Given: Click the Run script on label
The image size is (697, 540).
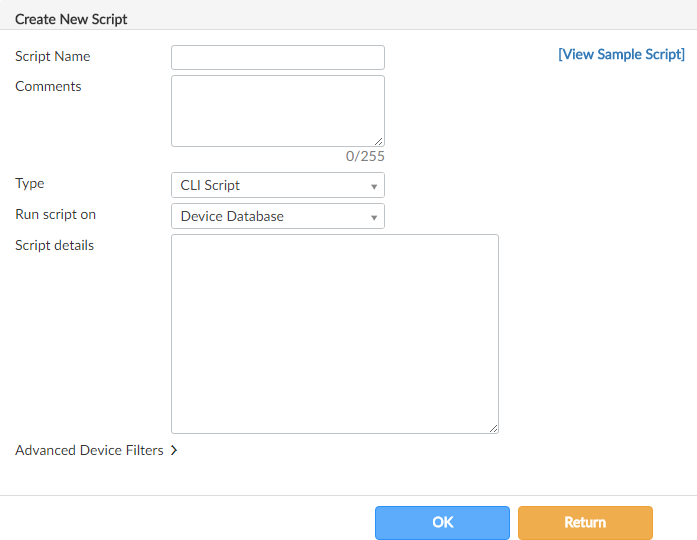Looking at the screenshot, I should coord(55,214).
